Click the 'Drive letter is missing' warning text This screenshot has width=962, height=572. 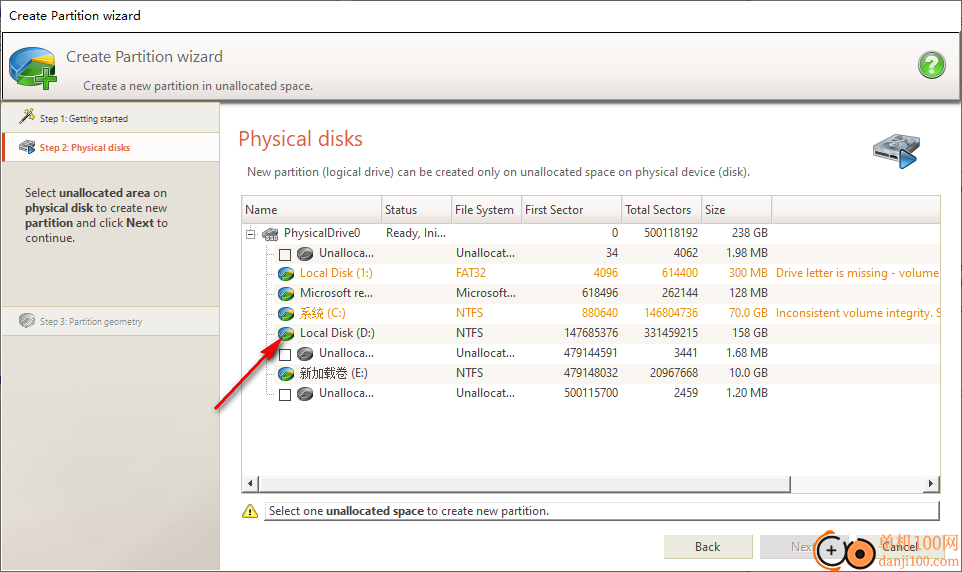[857, 273]
